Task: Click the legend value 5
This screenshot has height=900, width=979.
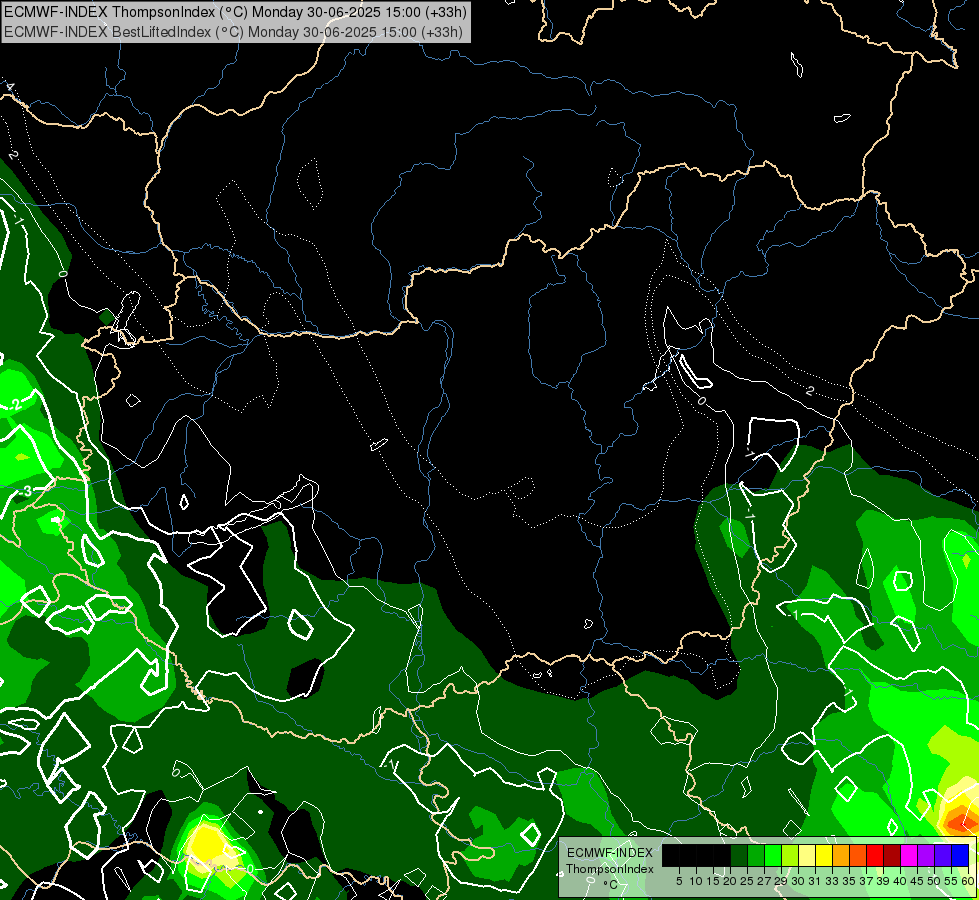Action: (679, 881)
